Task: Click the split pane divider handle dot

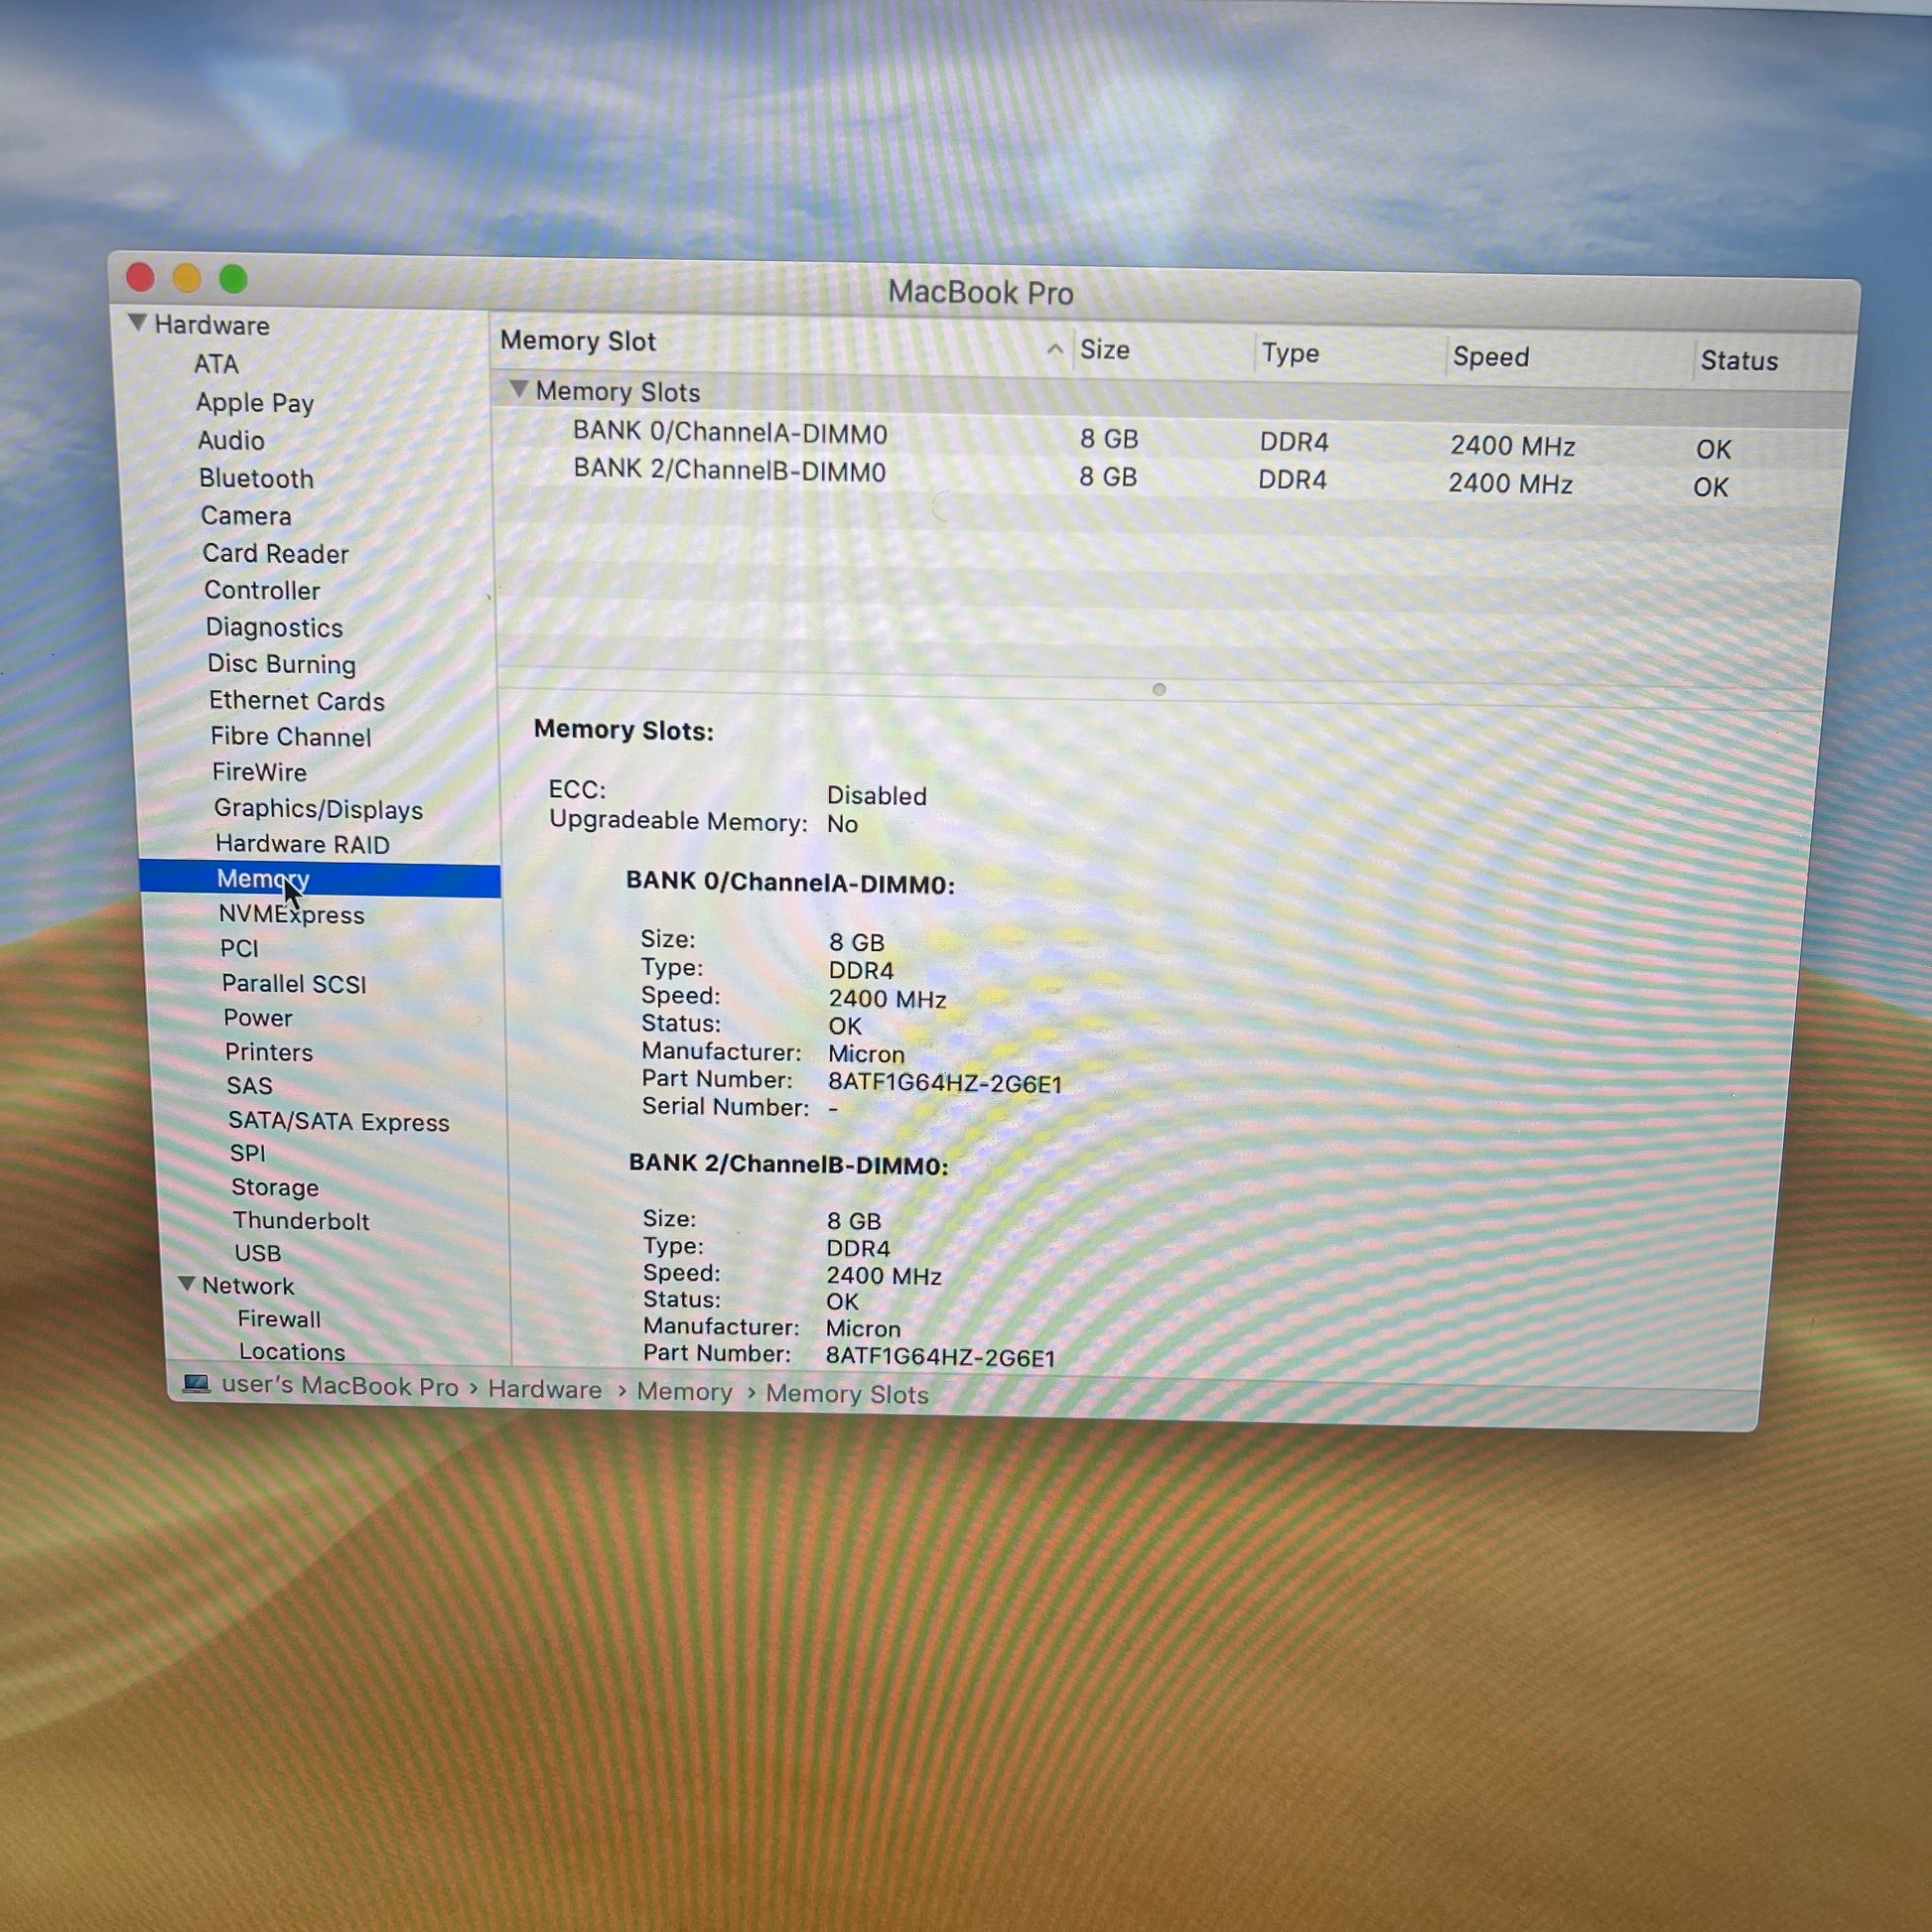Action: [1159, 690]
